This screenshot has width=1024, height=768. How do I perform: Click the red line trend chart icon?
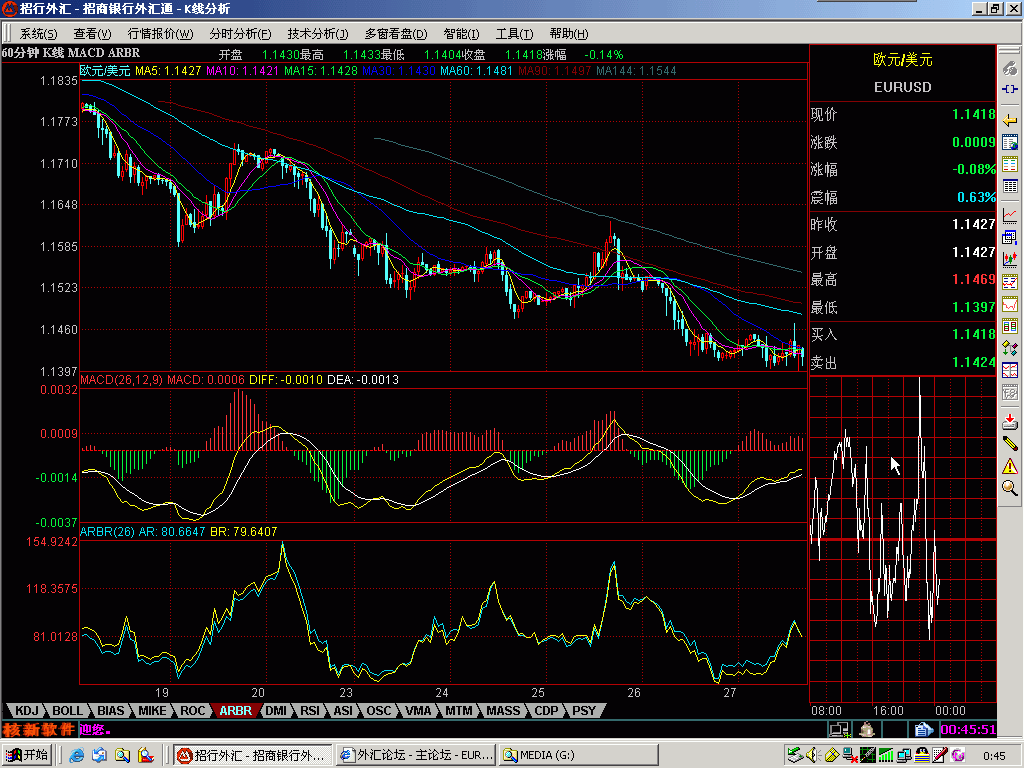(x=1010, y=215)
